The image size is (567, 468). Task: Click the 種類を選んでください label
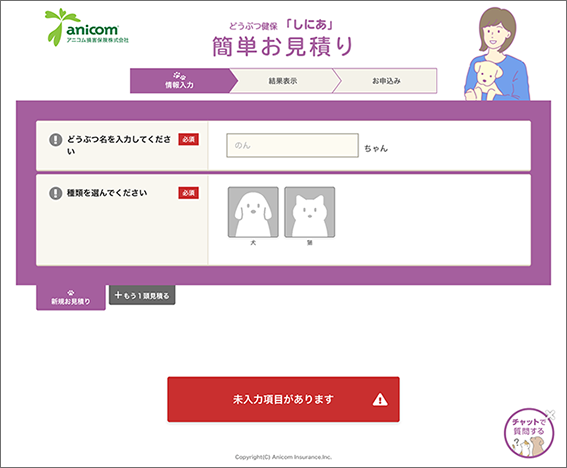(x=107, y=193)
